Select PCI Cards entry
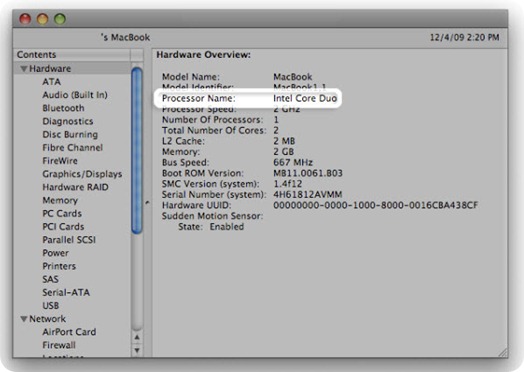Image resolution: width=524 pixels, height=372 pixels. [63, 227]
